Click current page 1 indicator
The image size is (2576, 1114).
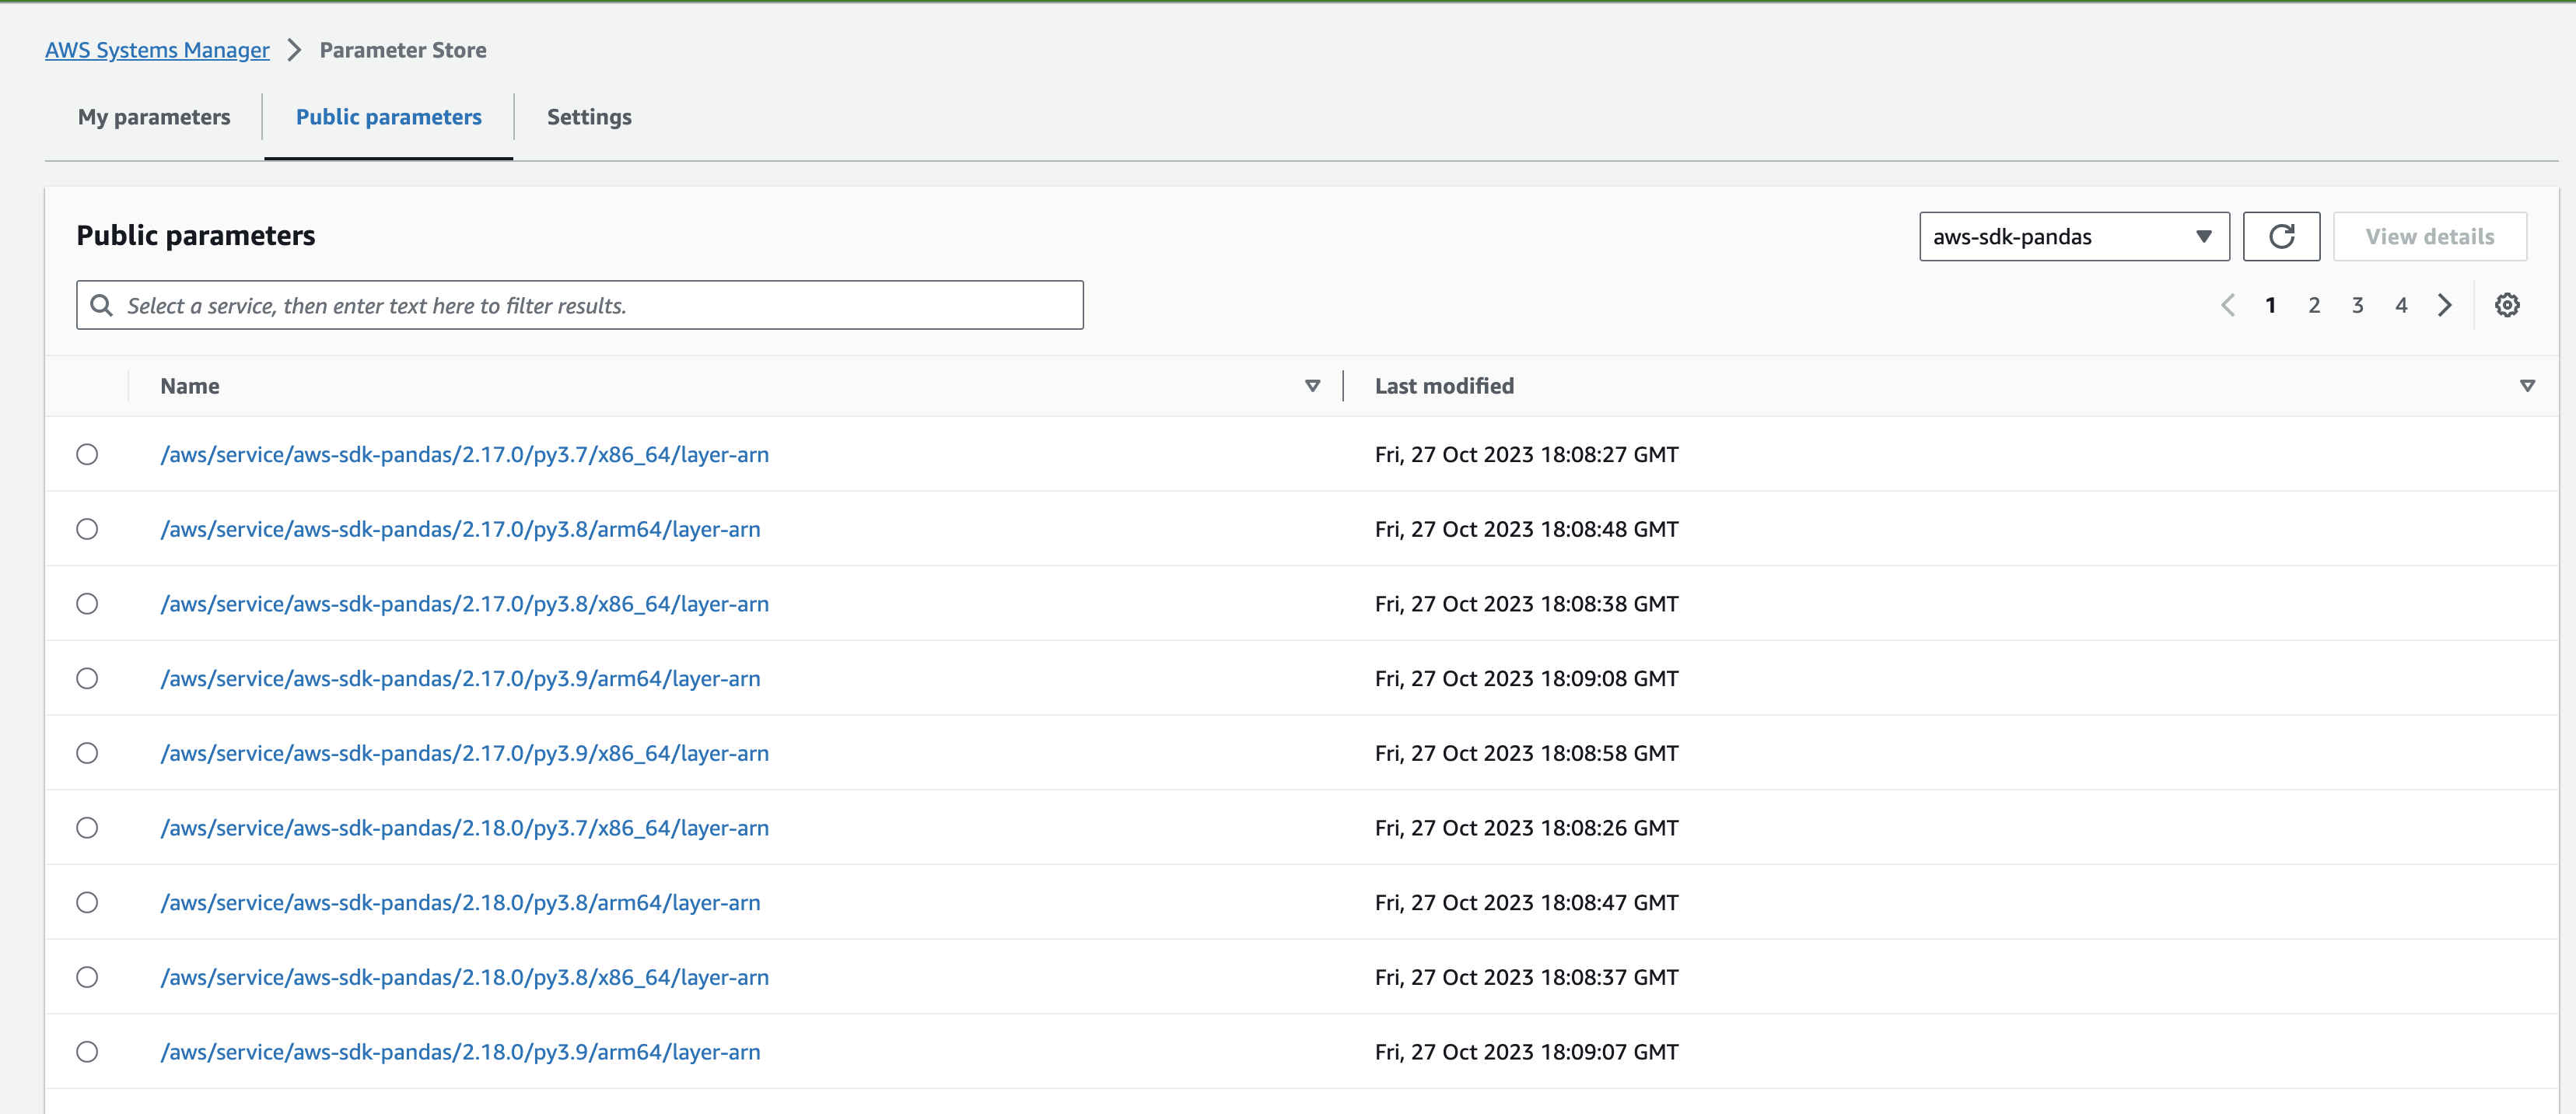coord(2271,305)
